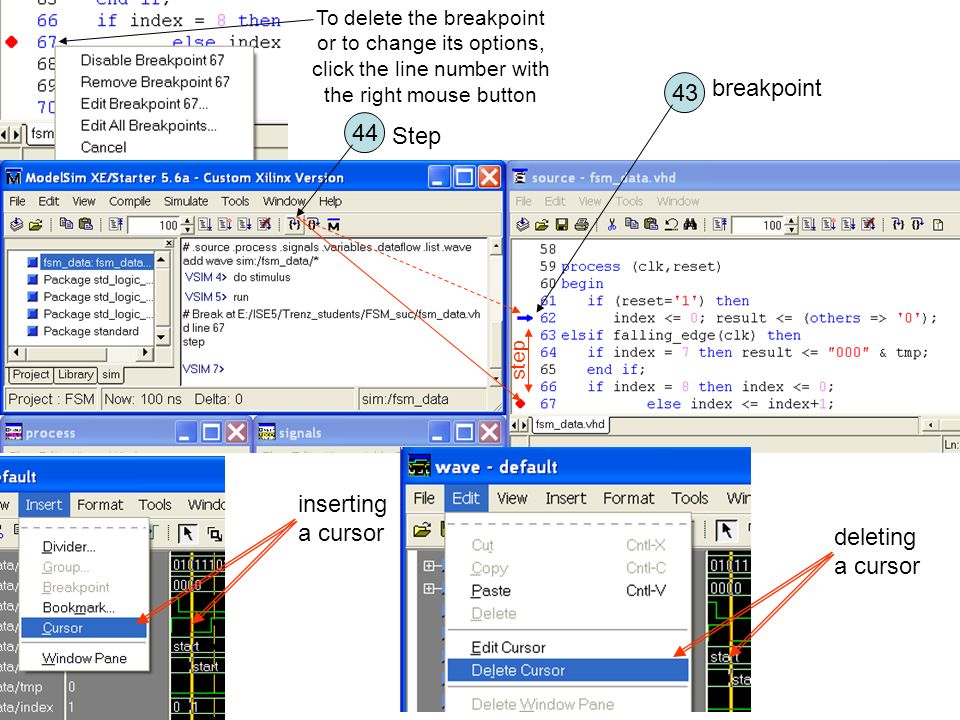Open the Compile menu in ModelSim main window
The height and width of the screenshot is (720, 960).
tap(129, 201)
